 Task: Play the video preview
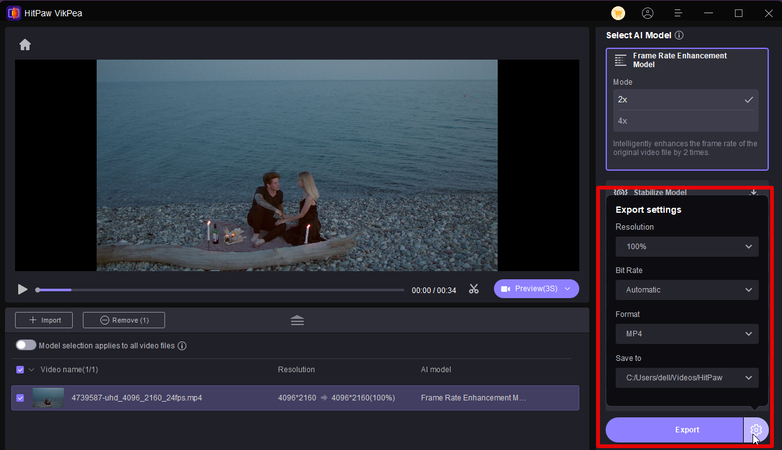pyautogui.click(x=22, y=289)
